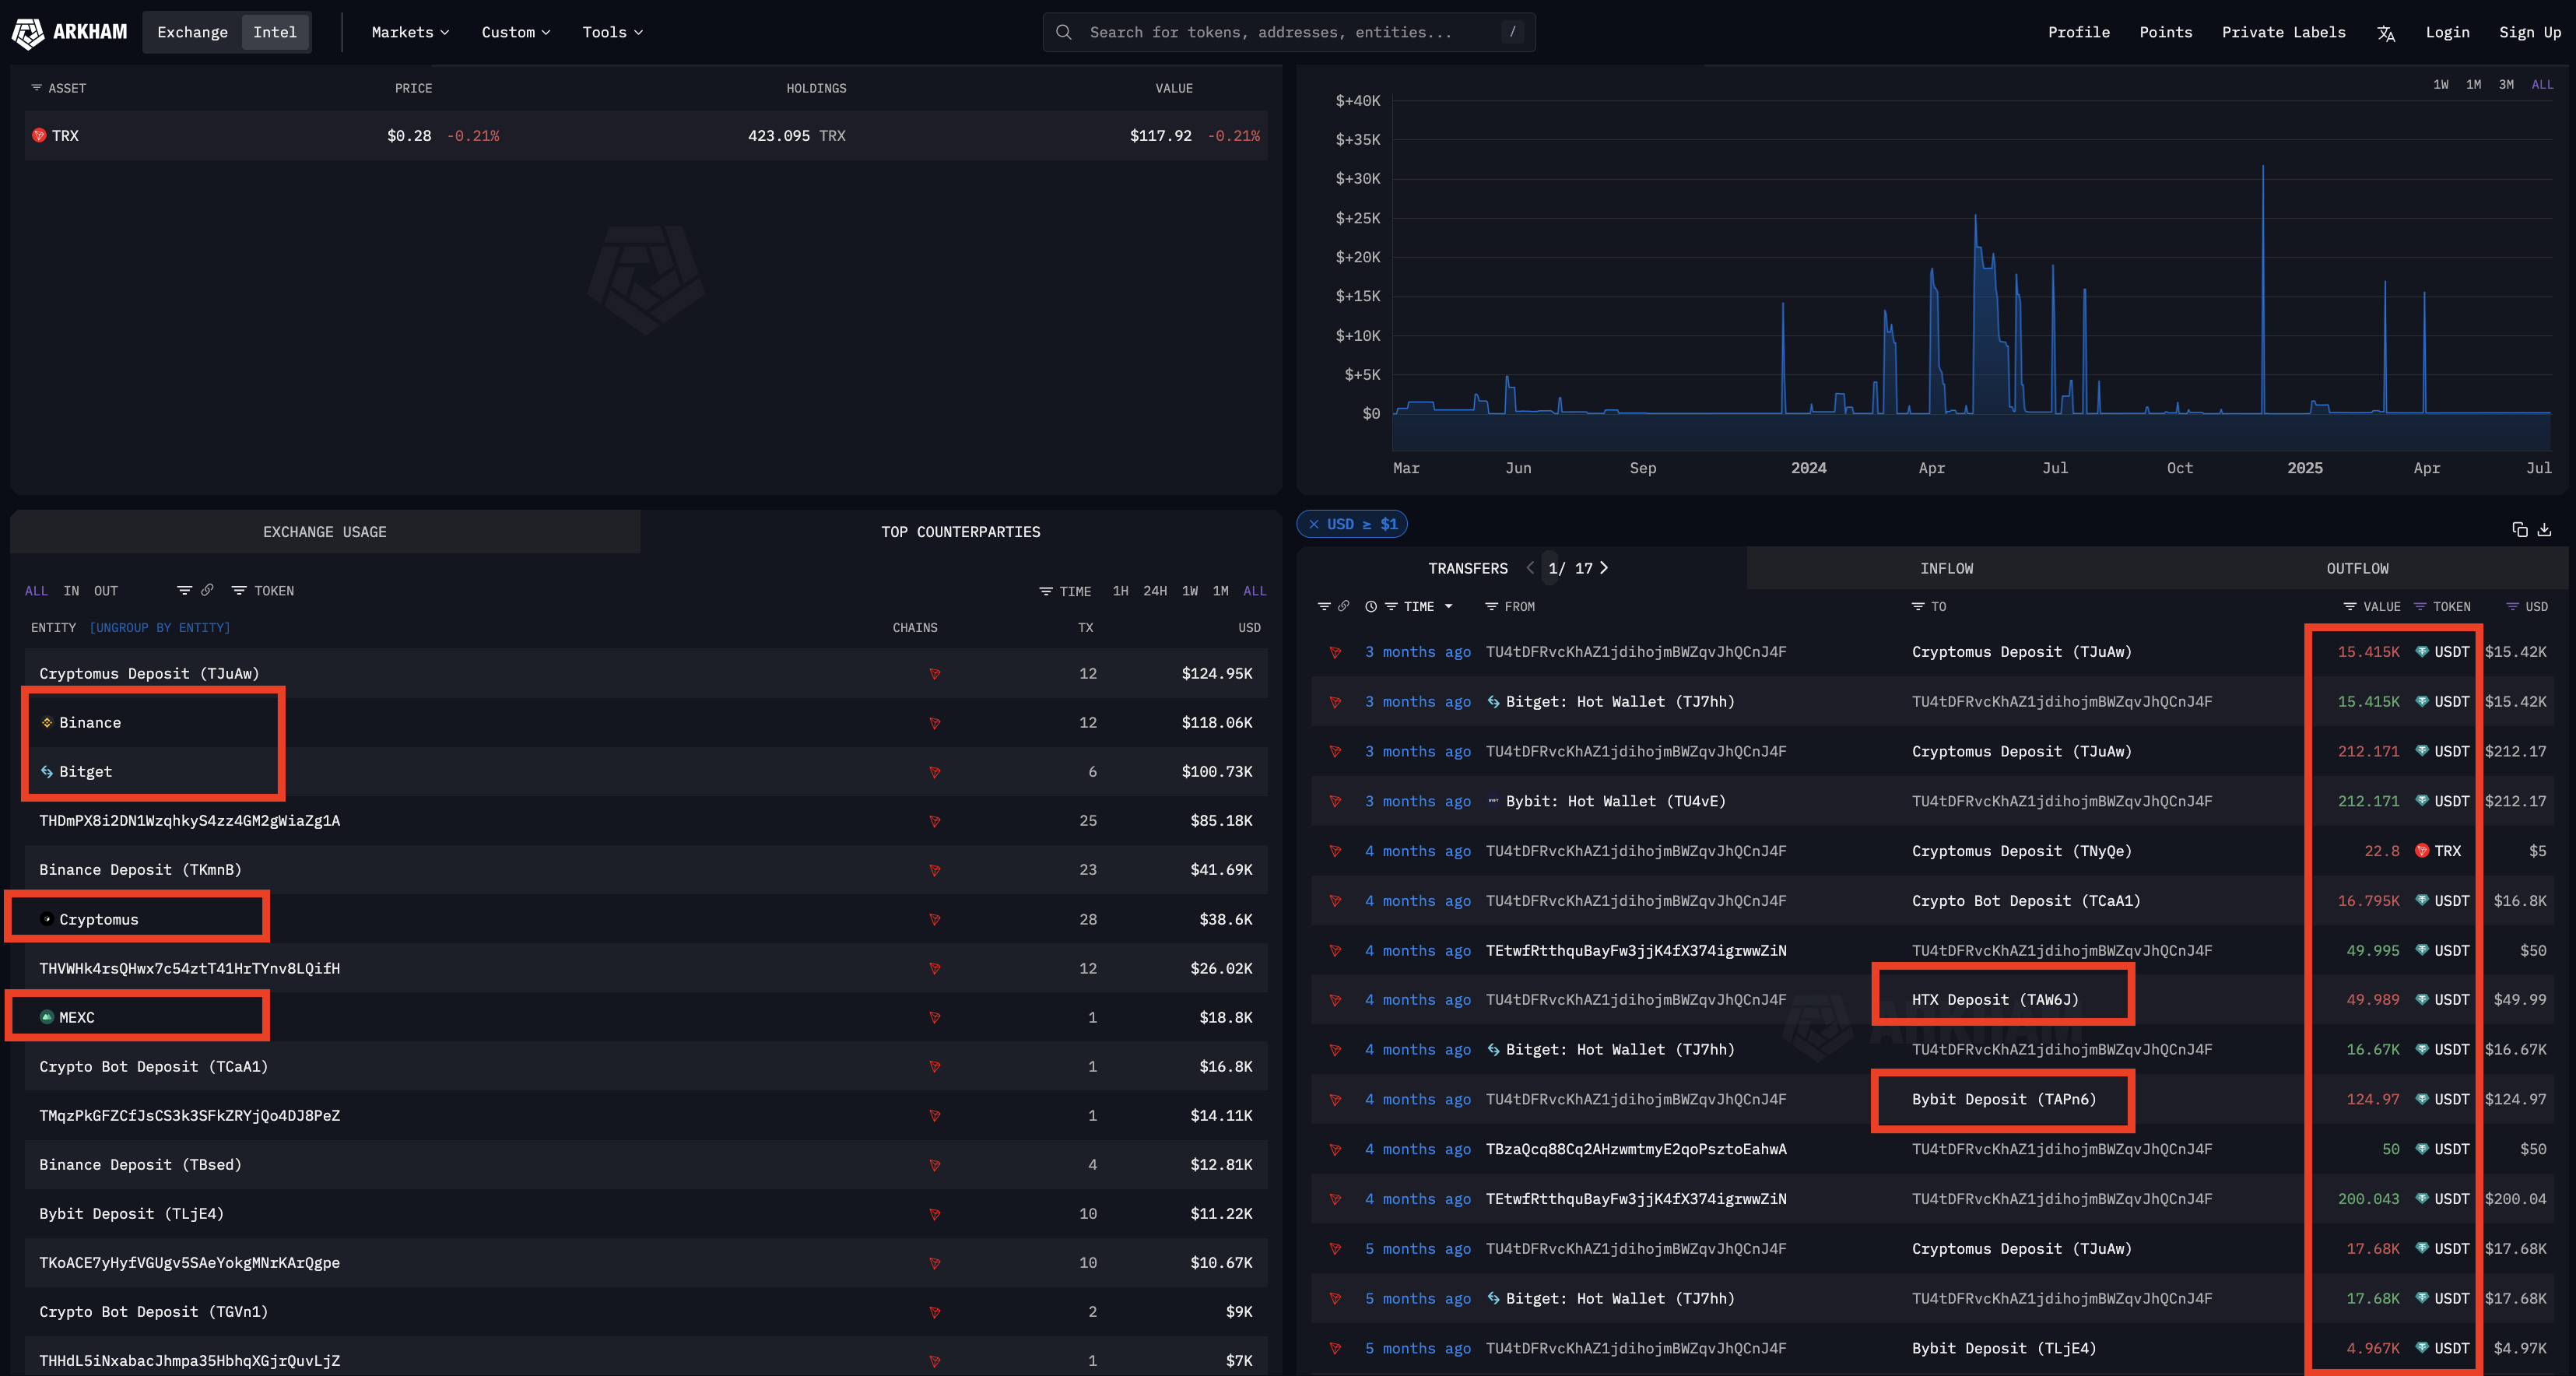Select OUT direction filter

[x=106, y=590]
